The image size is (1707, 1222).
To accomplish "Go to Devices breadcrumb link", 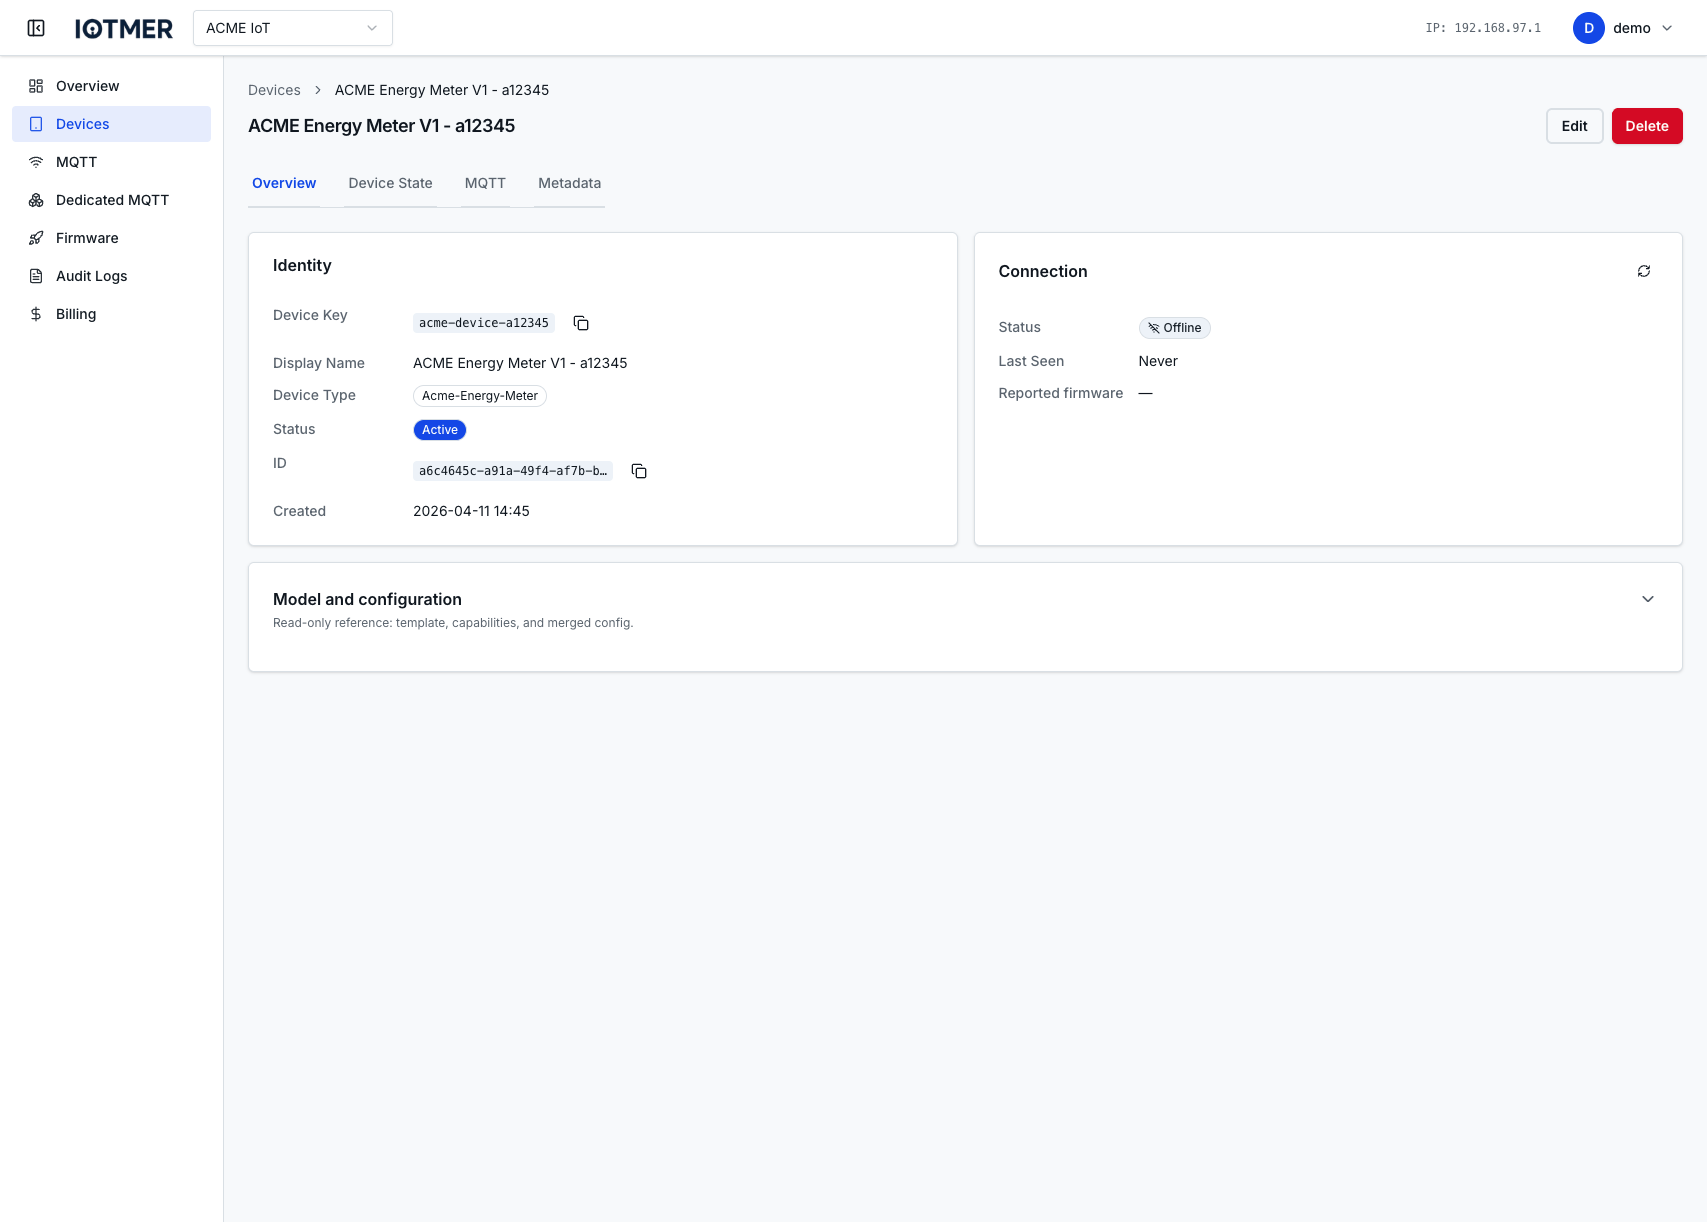I will 274,90.
